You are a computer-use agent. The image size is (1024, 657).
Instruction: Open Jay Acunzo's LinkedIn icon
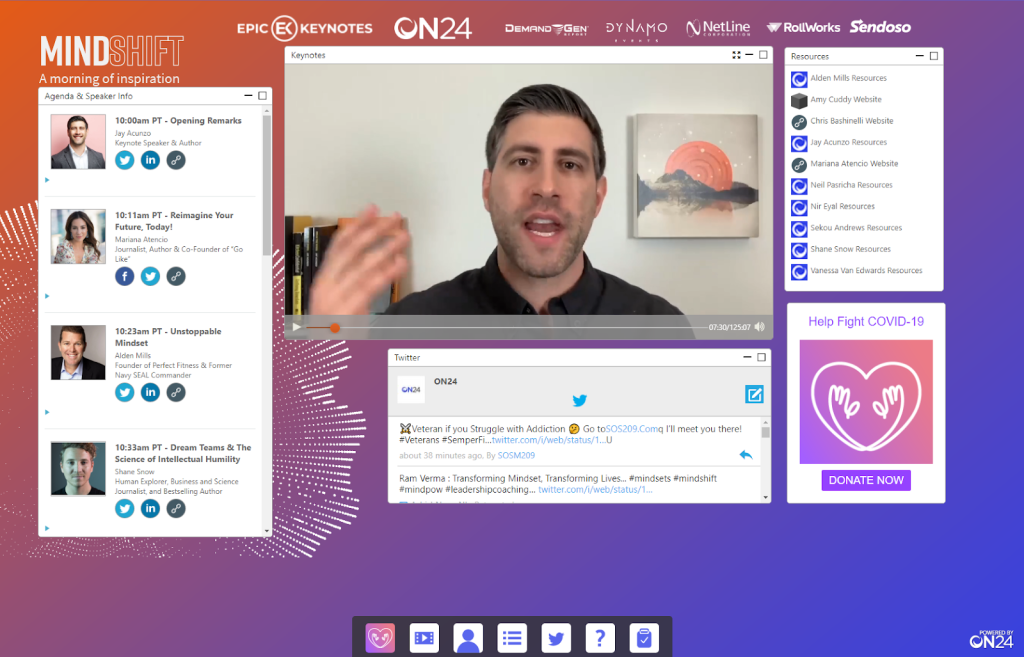[x=150, y=160]
